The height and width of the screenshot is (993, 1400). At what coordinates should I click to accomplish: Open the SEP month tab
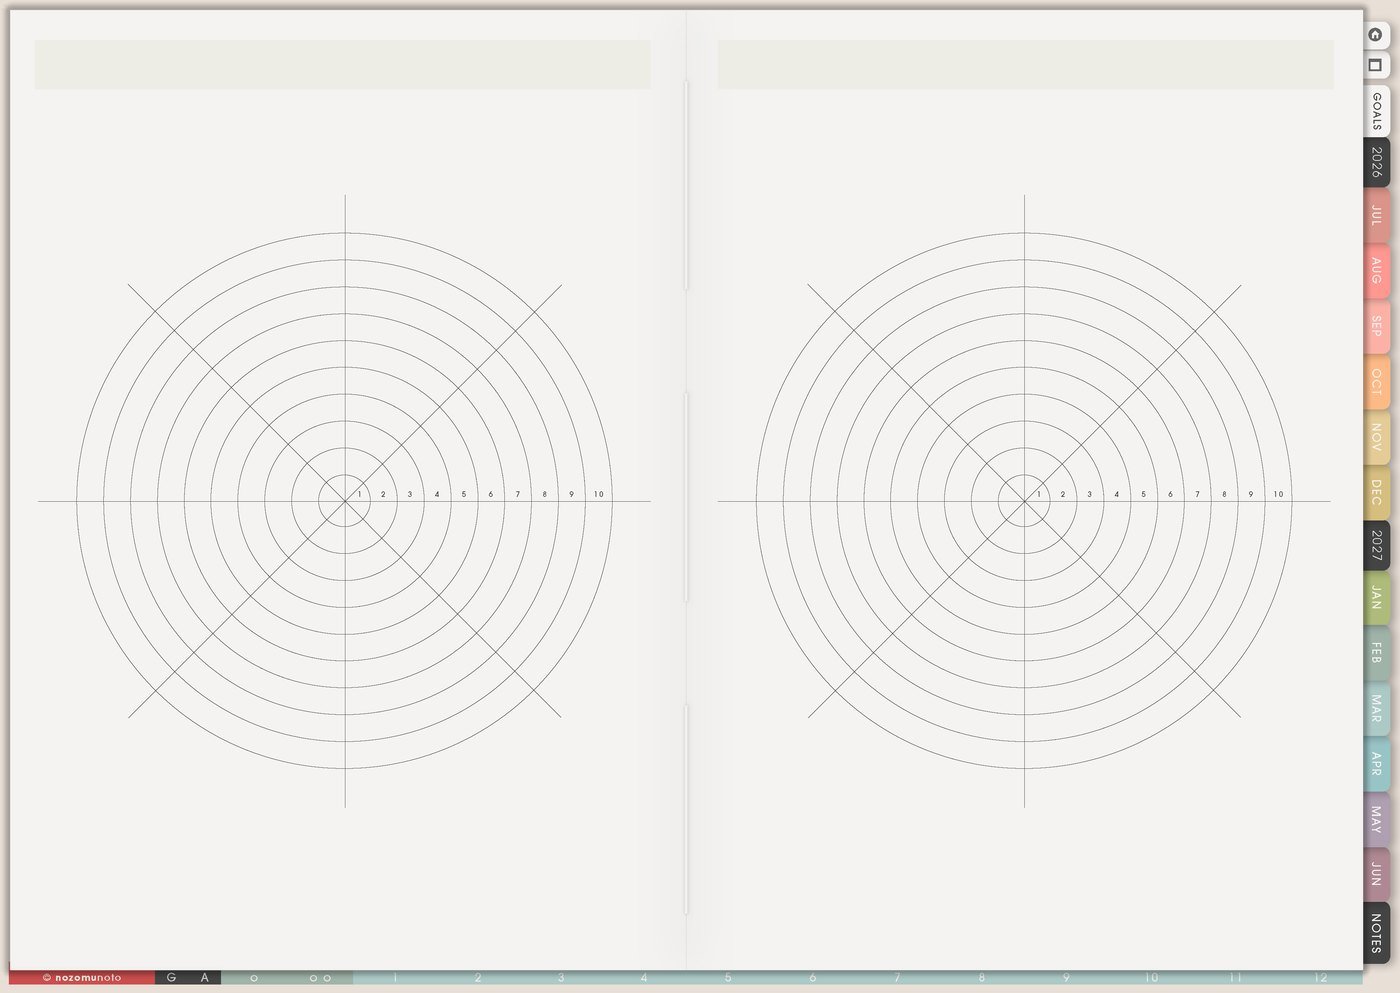coord(1376,325)
